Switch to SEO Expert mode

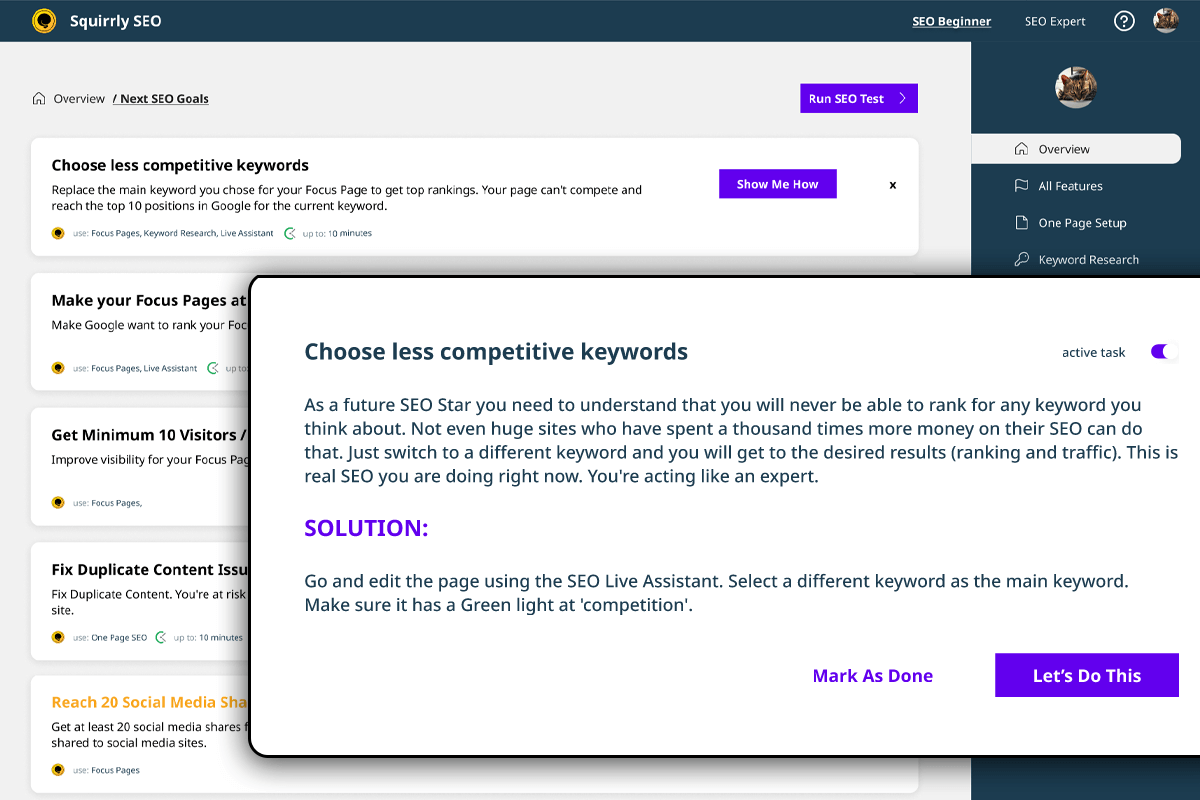pyautogui.click(x=1055, y=20)
